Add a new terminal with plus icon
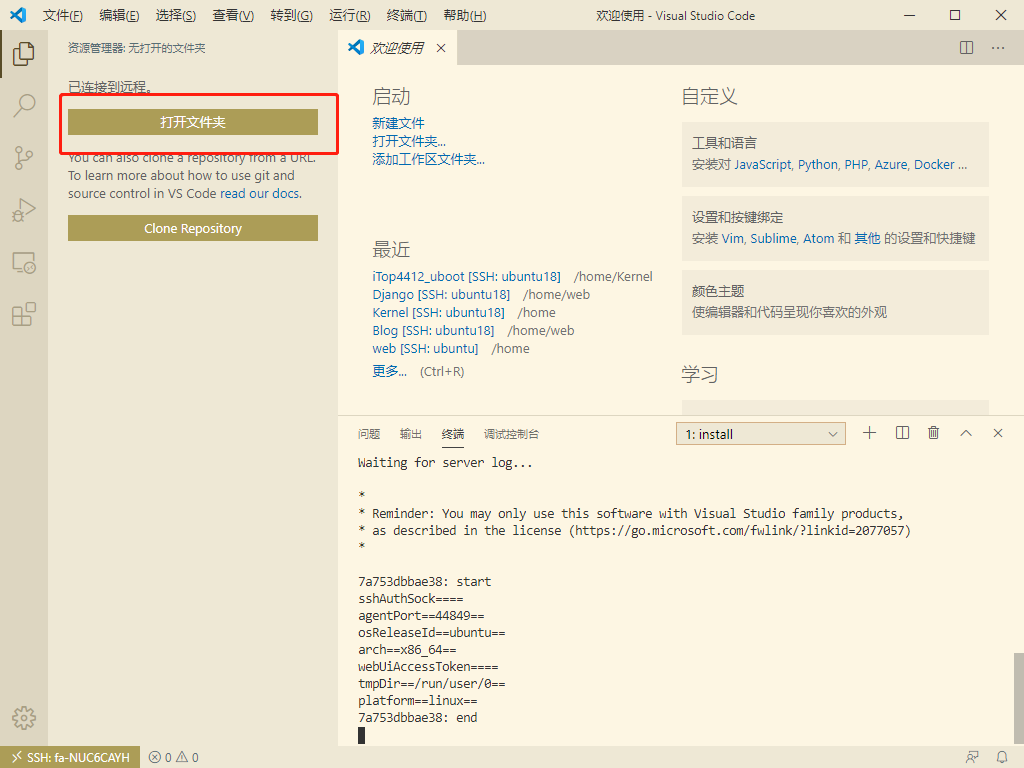Screen dimensions: 1024x768 869,433
